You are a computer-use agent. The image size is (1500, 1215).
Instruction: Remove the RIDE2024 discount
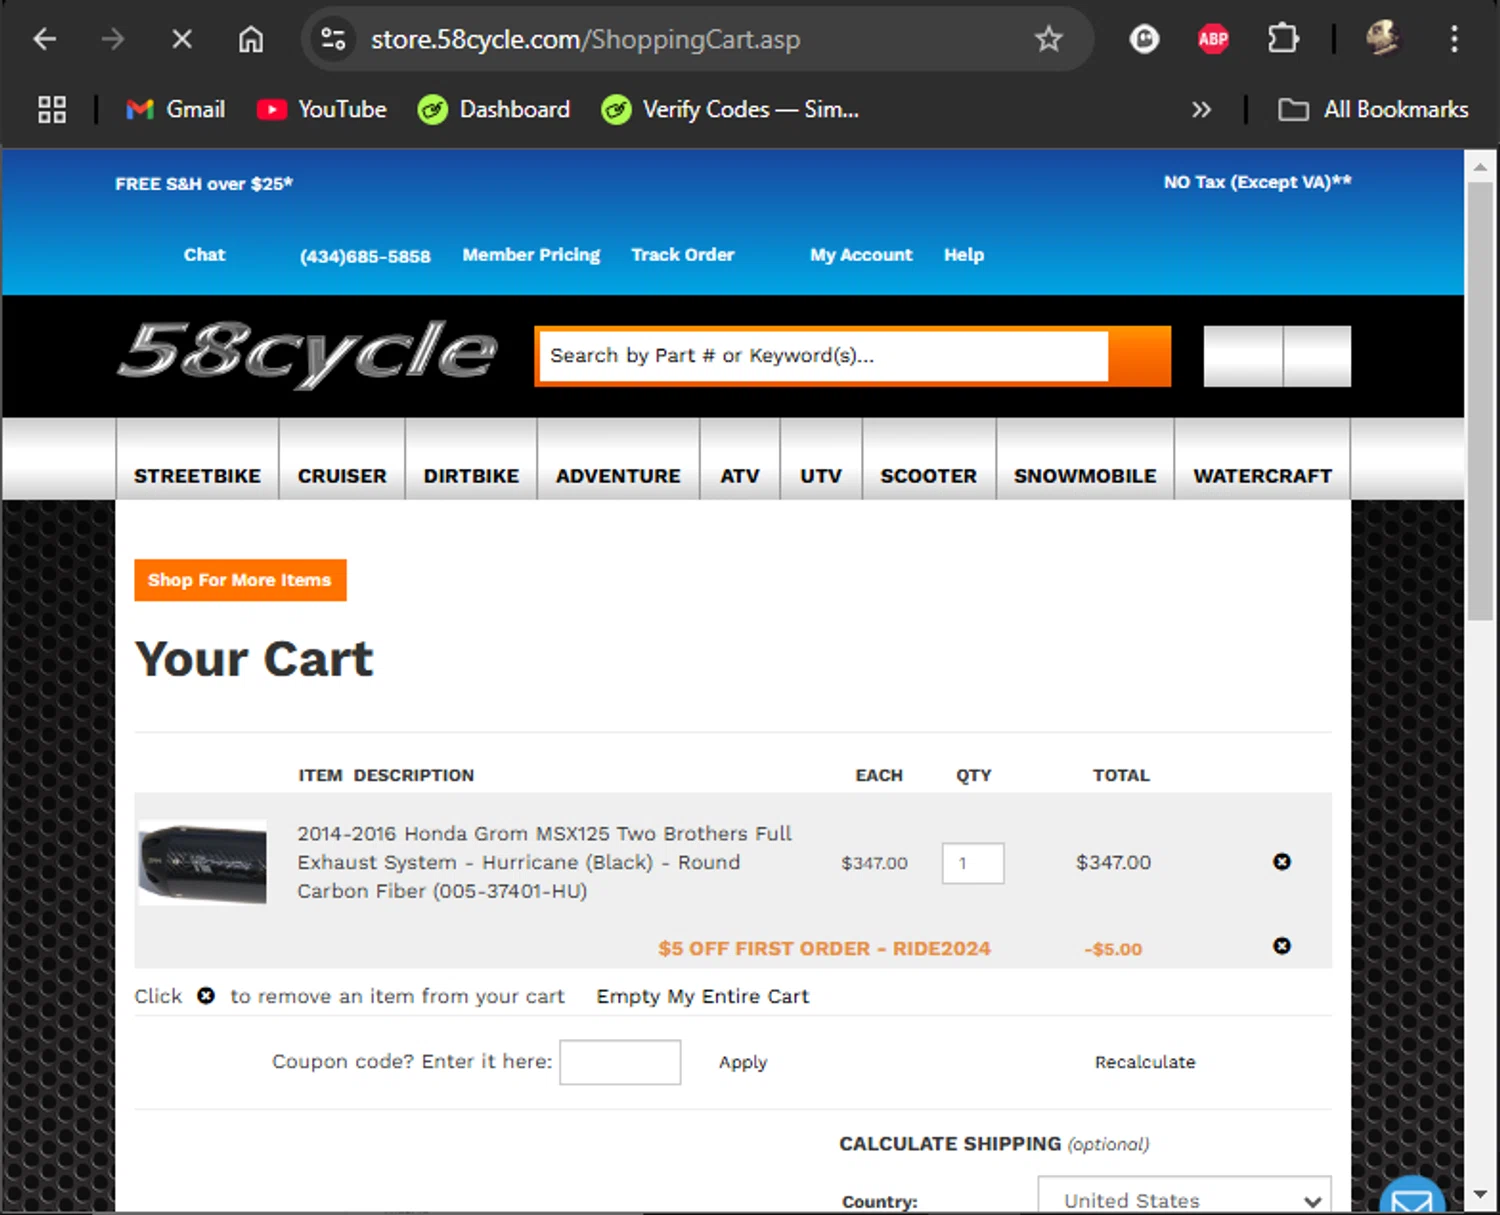click(x=1282, y=946)
